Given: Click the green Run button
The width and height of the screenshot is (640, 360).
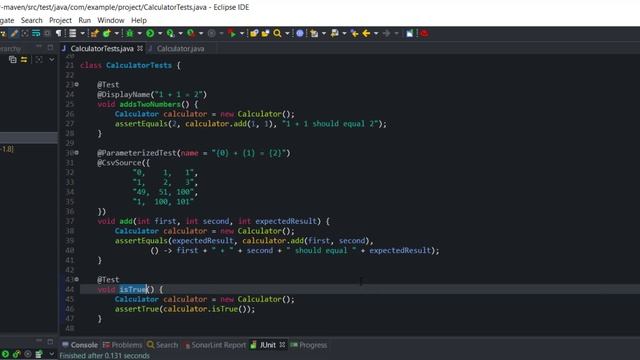Looking at the screenshot, I should [150, 33].
